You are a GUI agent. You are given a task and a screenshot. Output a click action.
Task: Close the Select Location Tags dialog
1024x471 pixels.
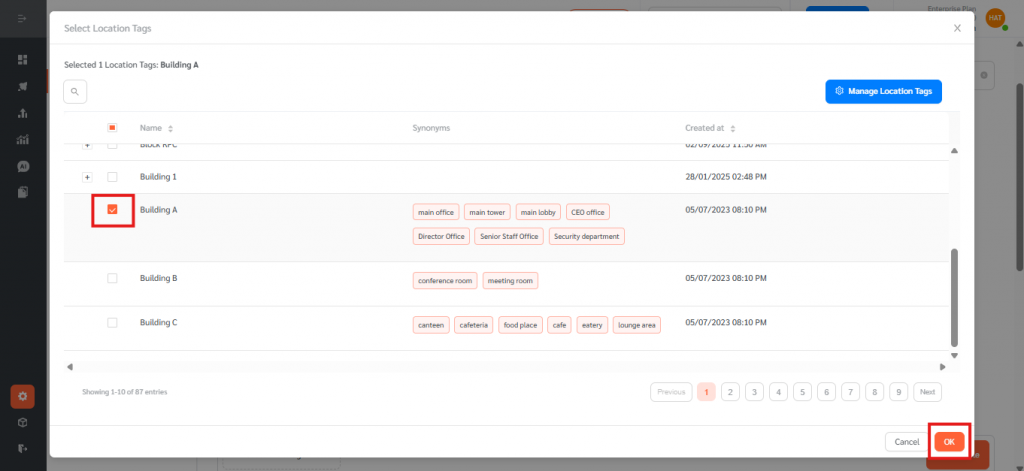pyautogui.click(x=957, y=29)
